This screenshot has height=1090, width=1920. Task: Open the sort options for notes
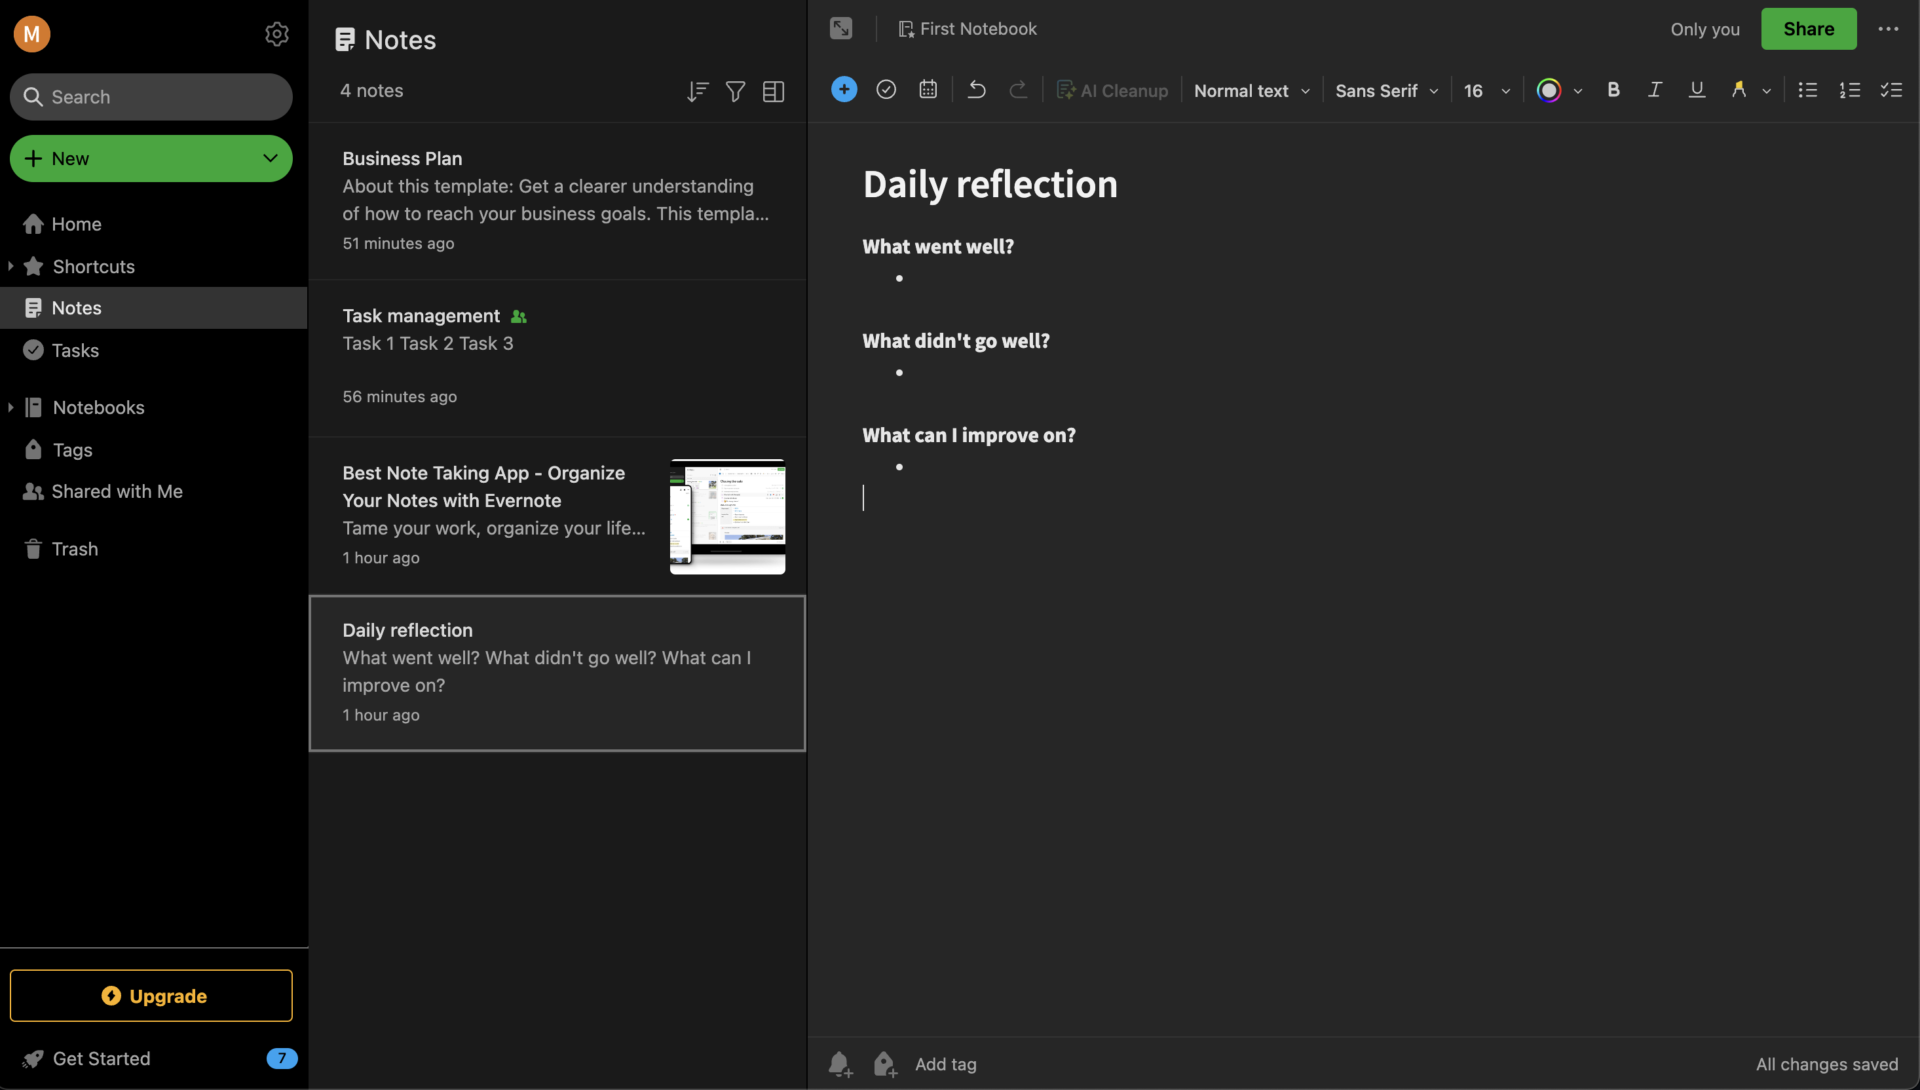[x=697, y=91]
